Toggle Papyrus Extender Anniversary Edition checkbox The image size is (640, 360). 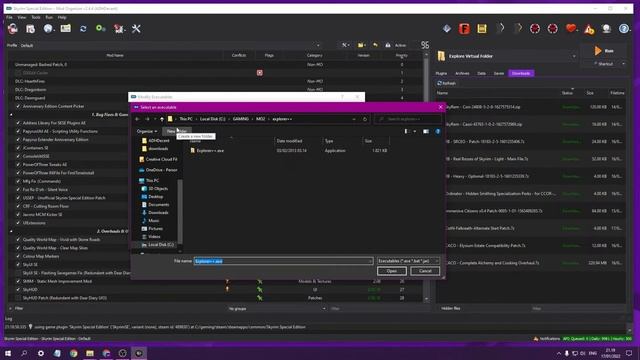pos(18,140)
